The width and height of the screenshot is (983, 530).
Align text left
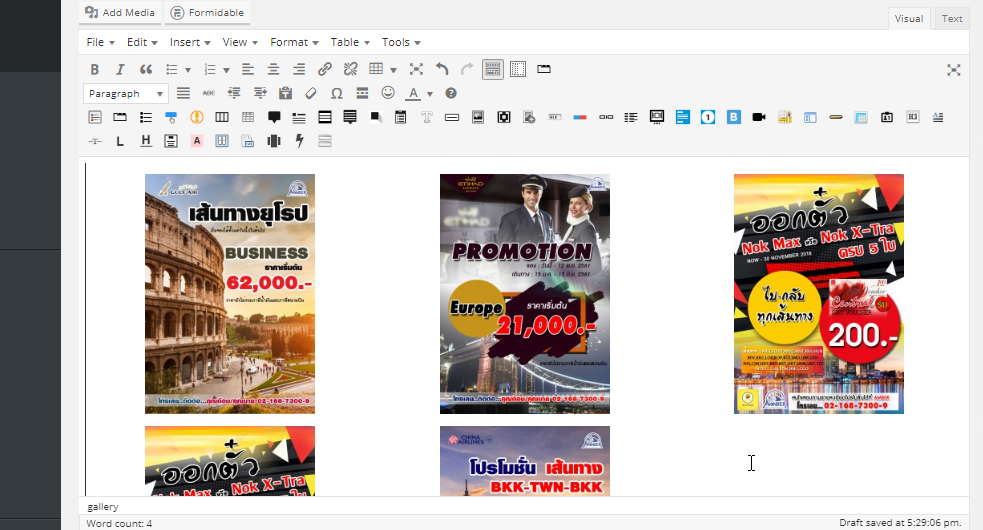pos(248,70)
